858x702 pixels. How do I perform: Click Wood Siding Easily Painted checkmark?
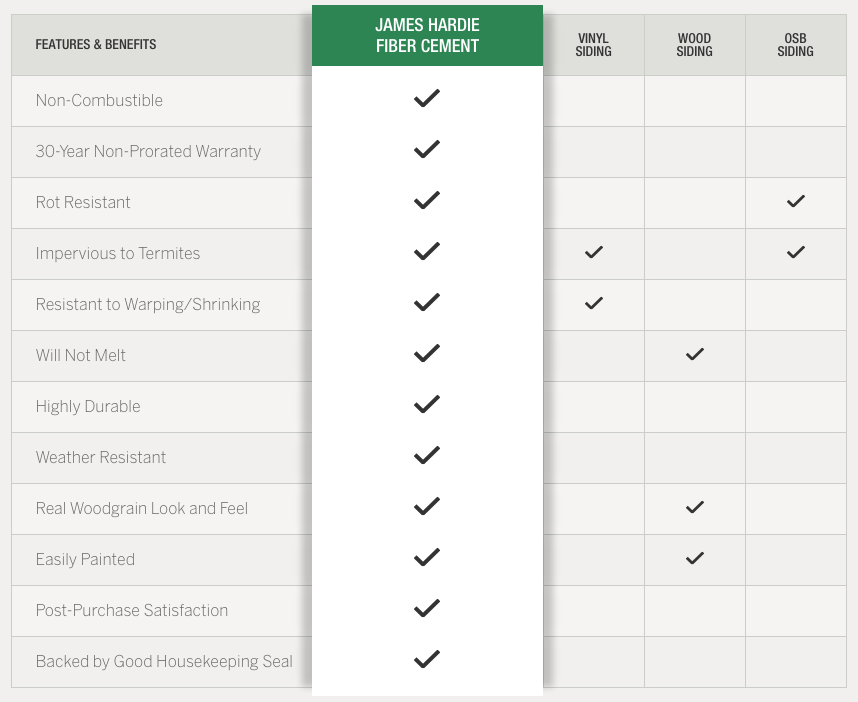pyautogui.click(x=694, y=558)
